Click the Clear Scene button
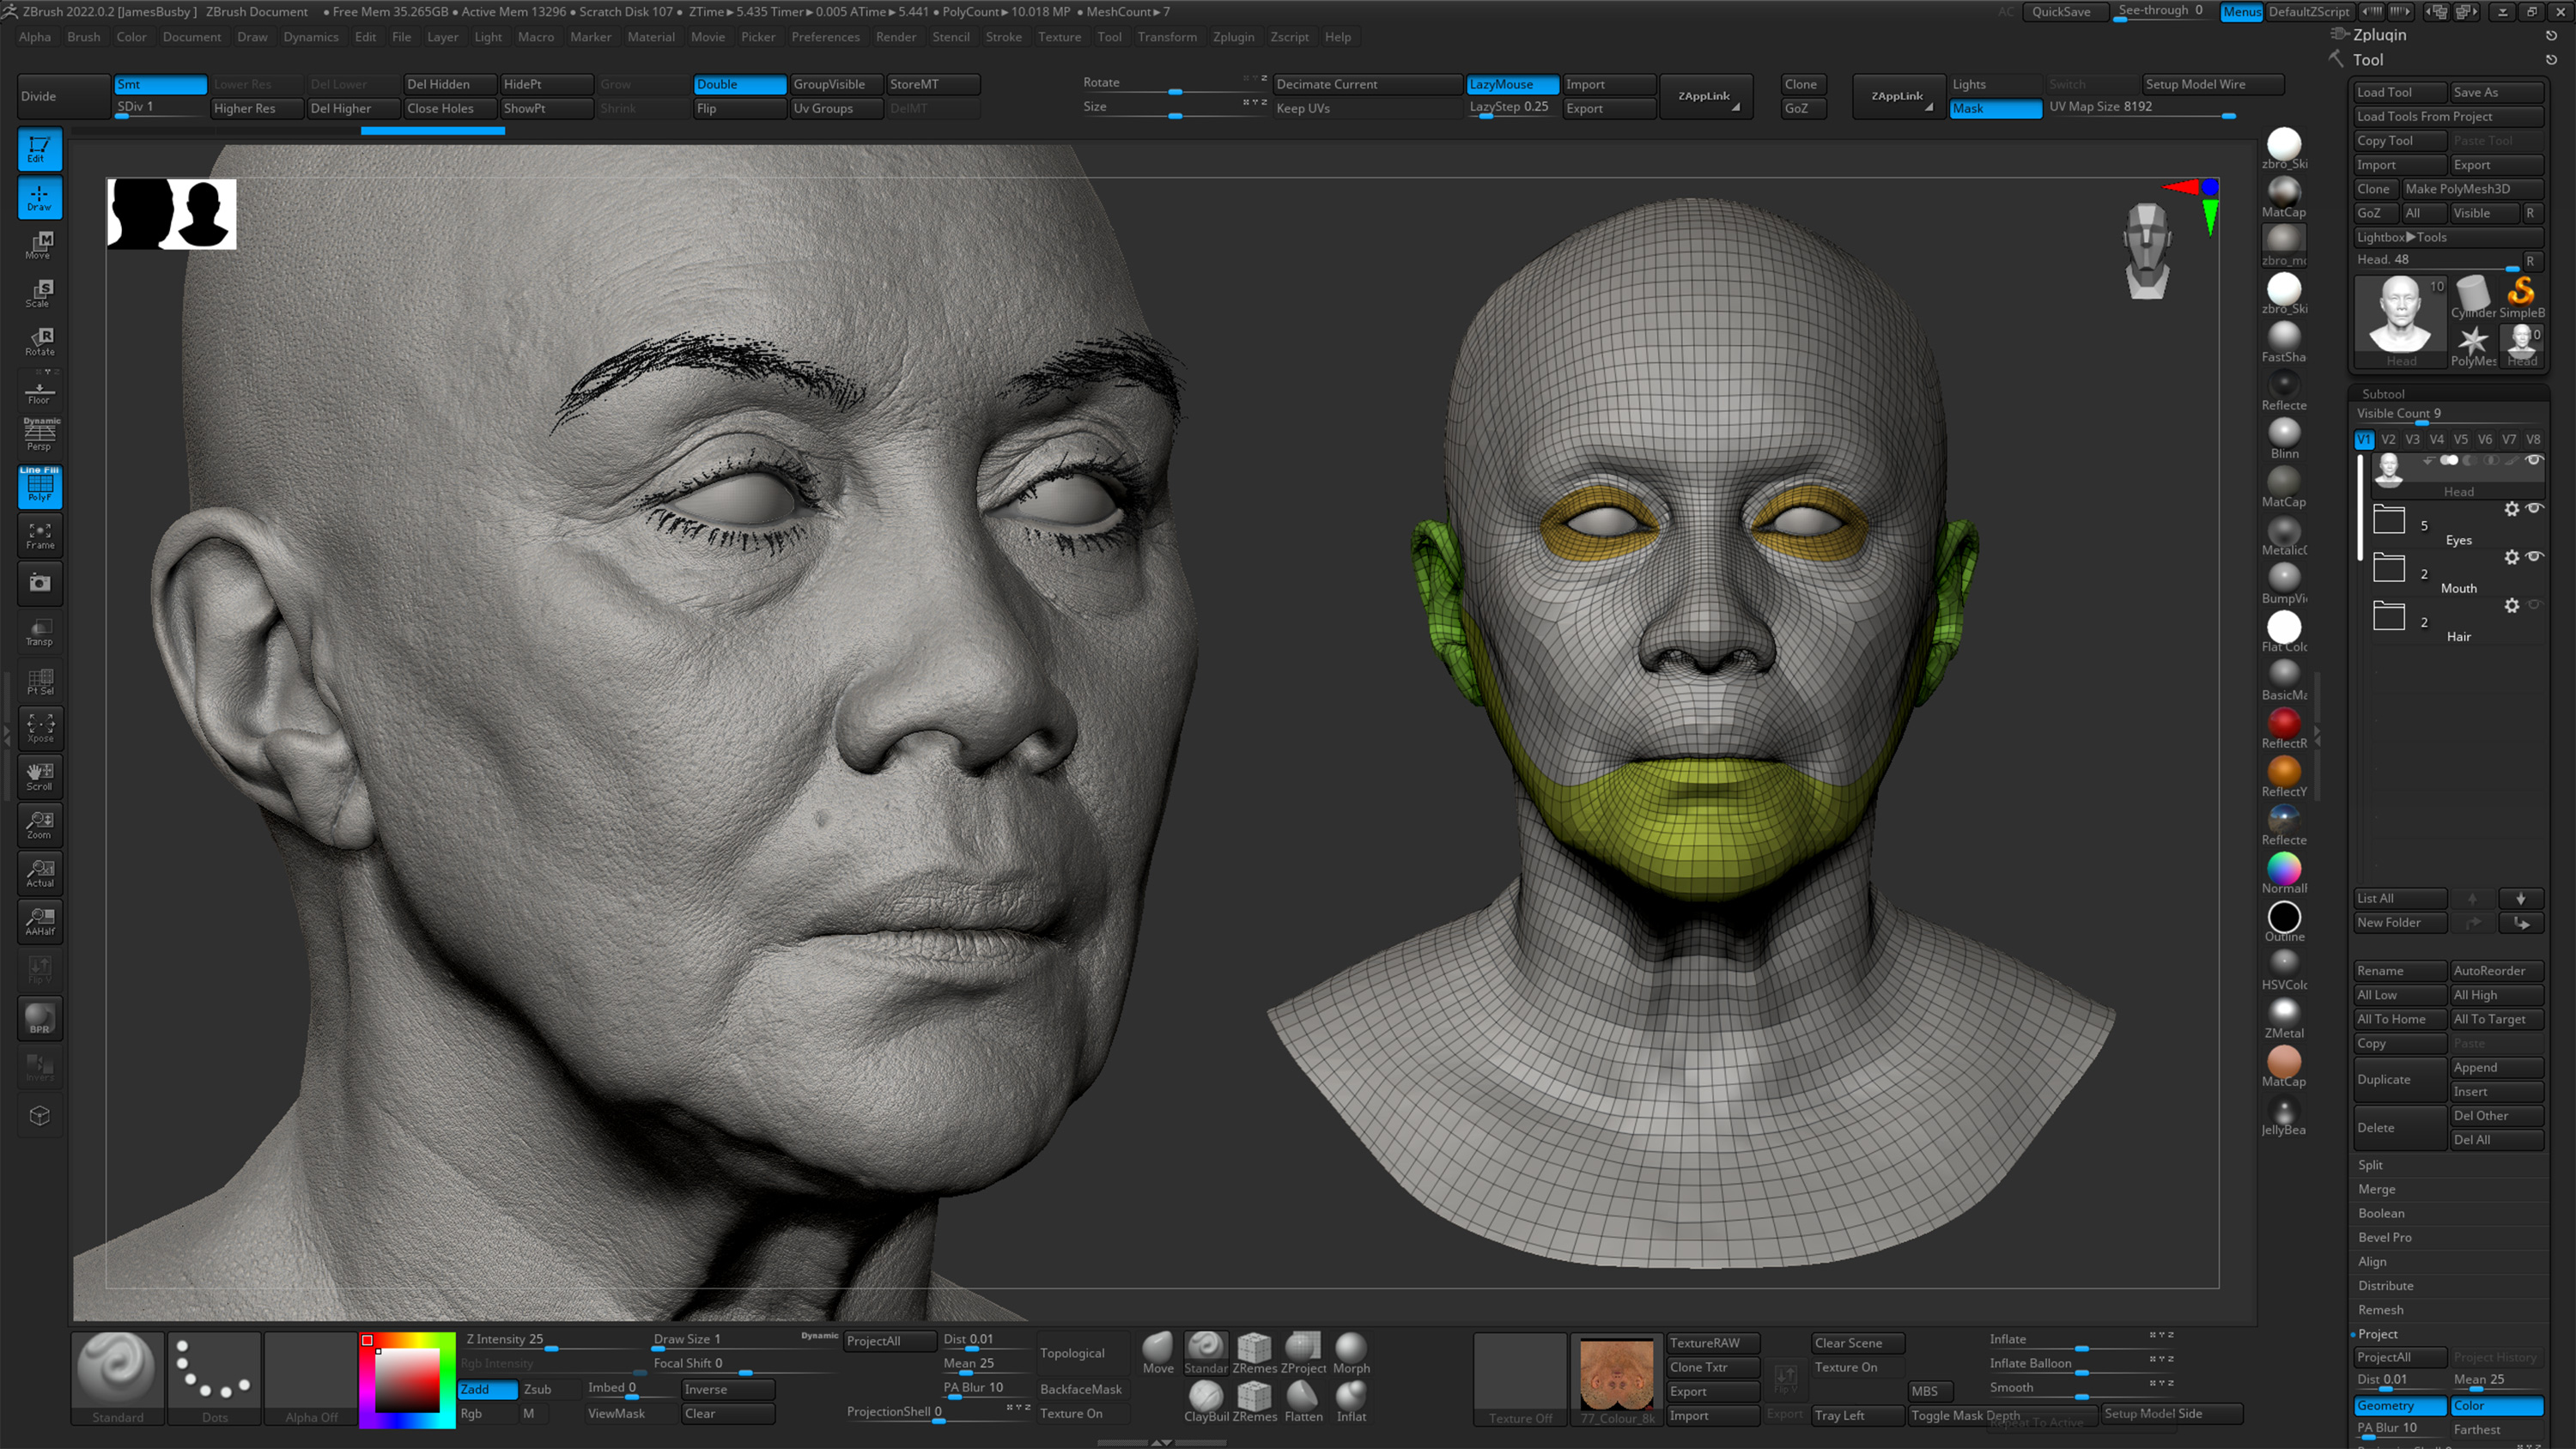The width and height of the screenshot is (2576, 1449). point(1855,1343)
